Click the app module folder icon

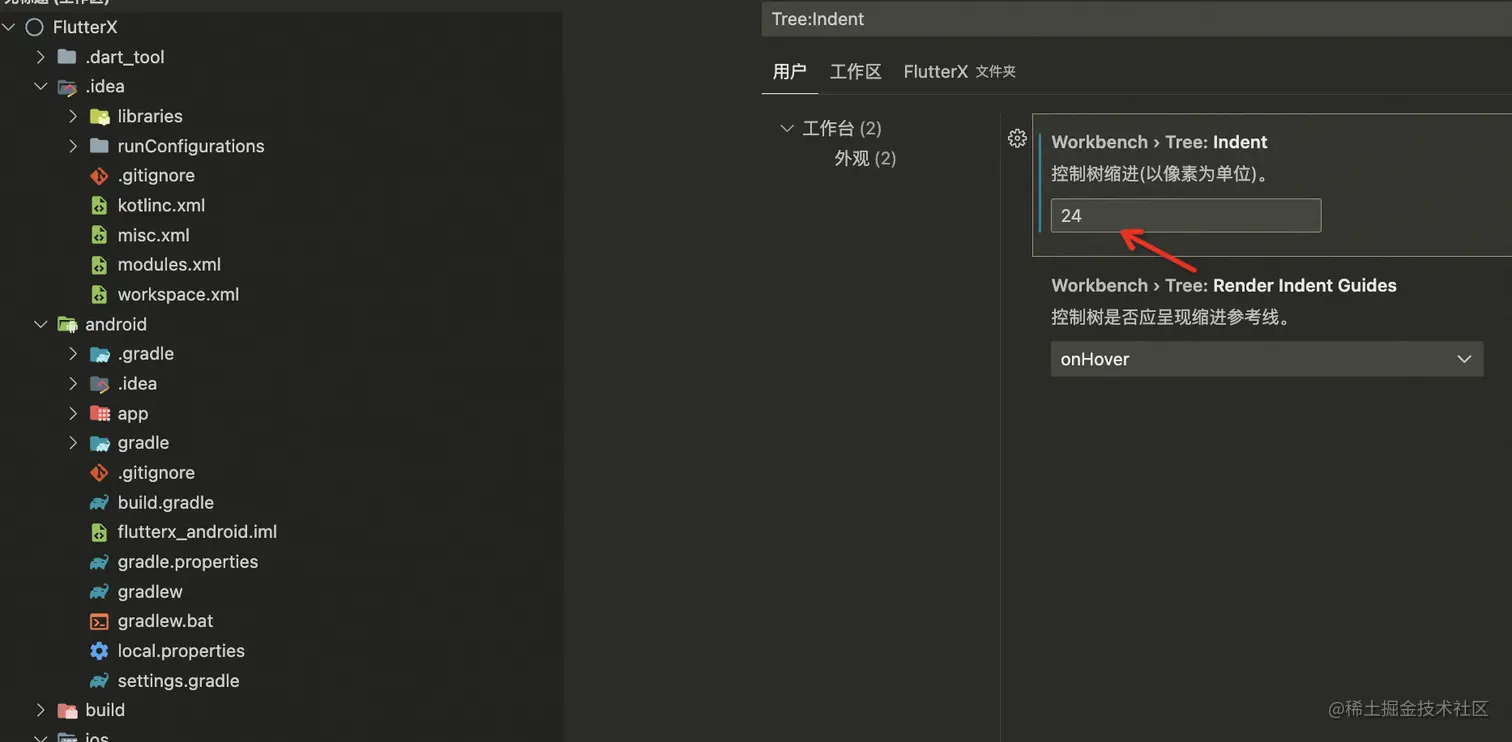[x=99, y=414]
